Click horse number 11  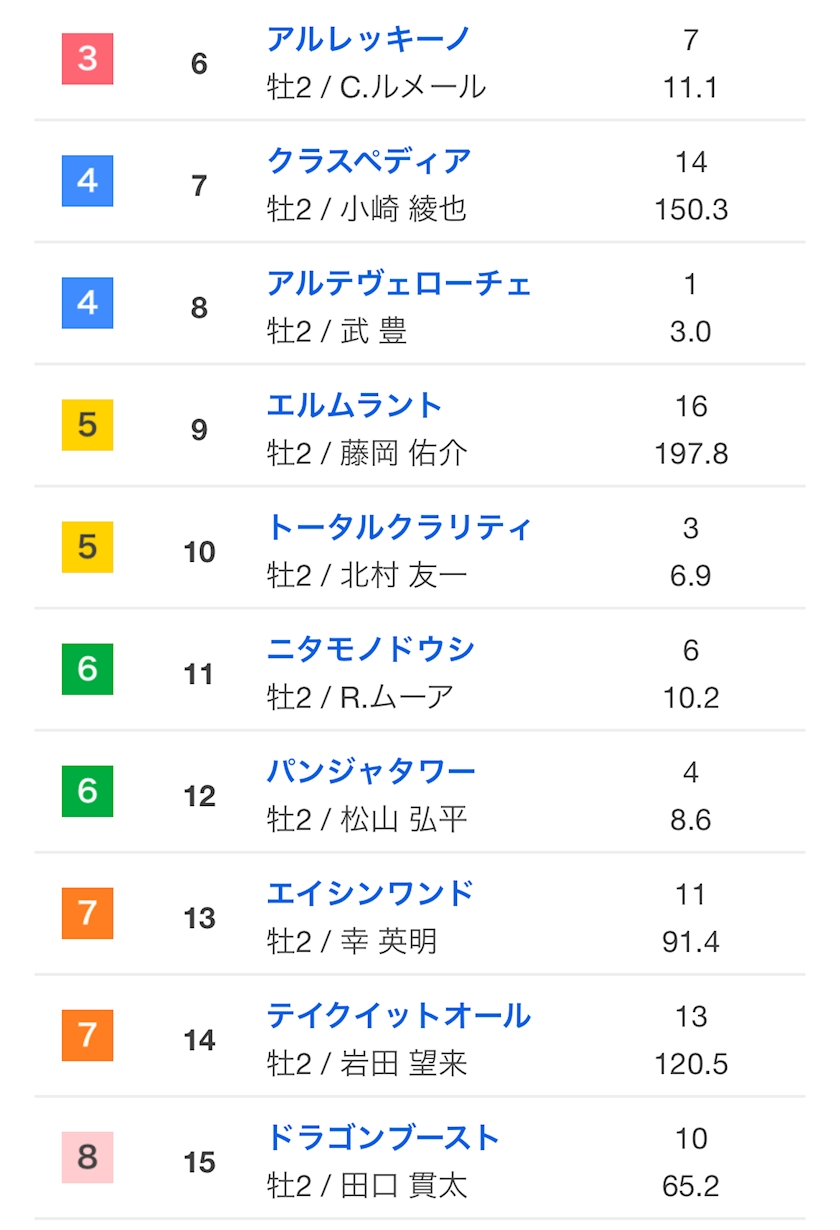point(199,674)
